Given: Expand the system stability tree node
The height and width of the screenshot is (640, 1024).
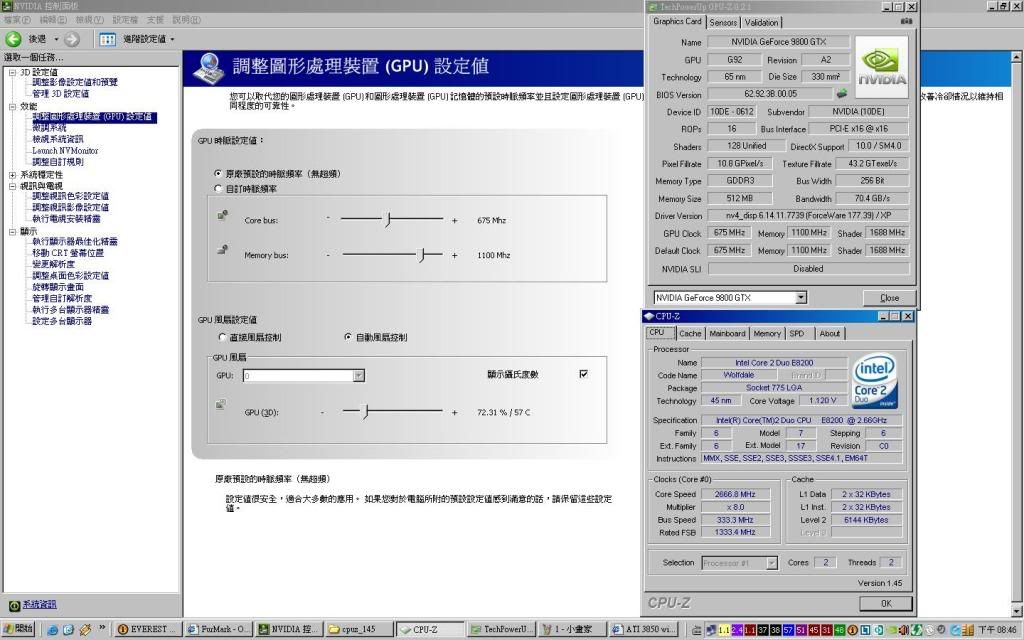Looking at the screenshot, I should click(x=12, y=174).
